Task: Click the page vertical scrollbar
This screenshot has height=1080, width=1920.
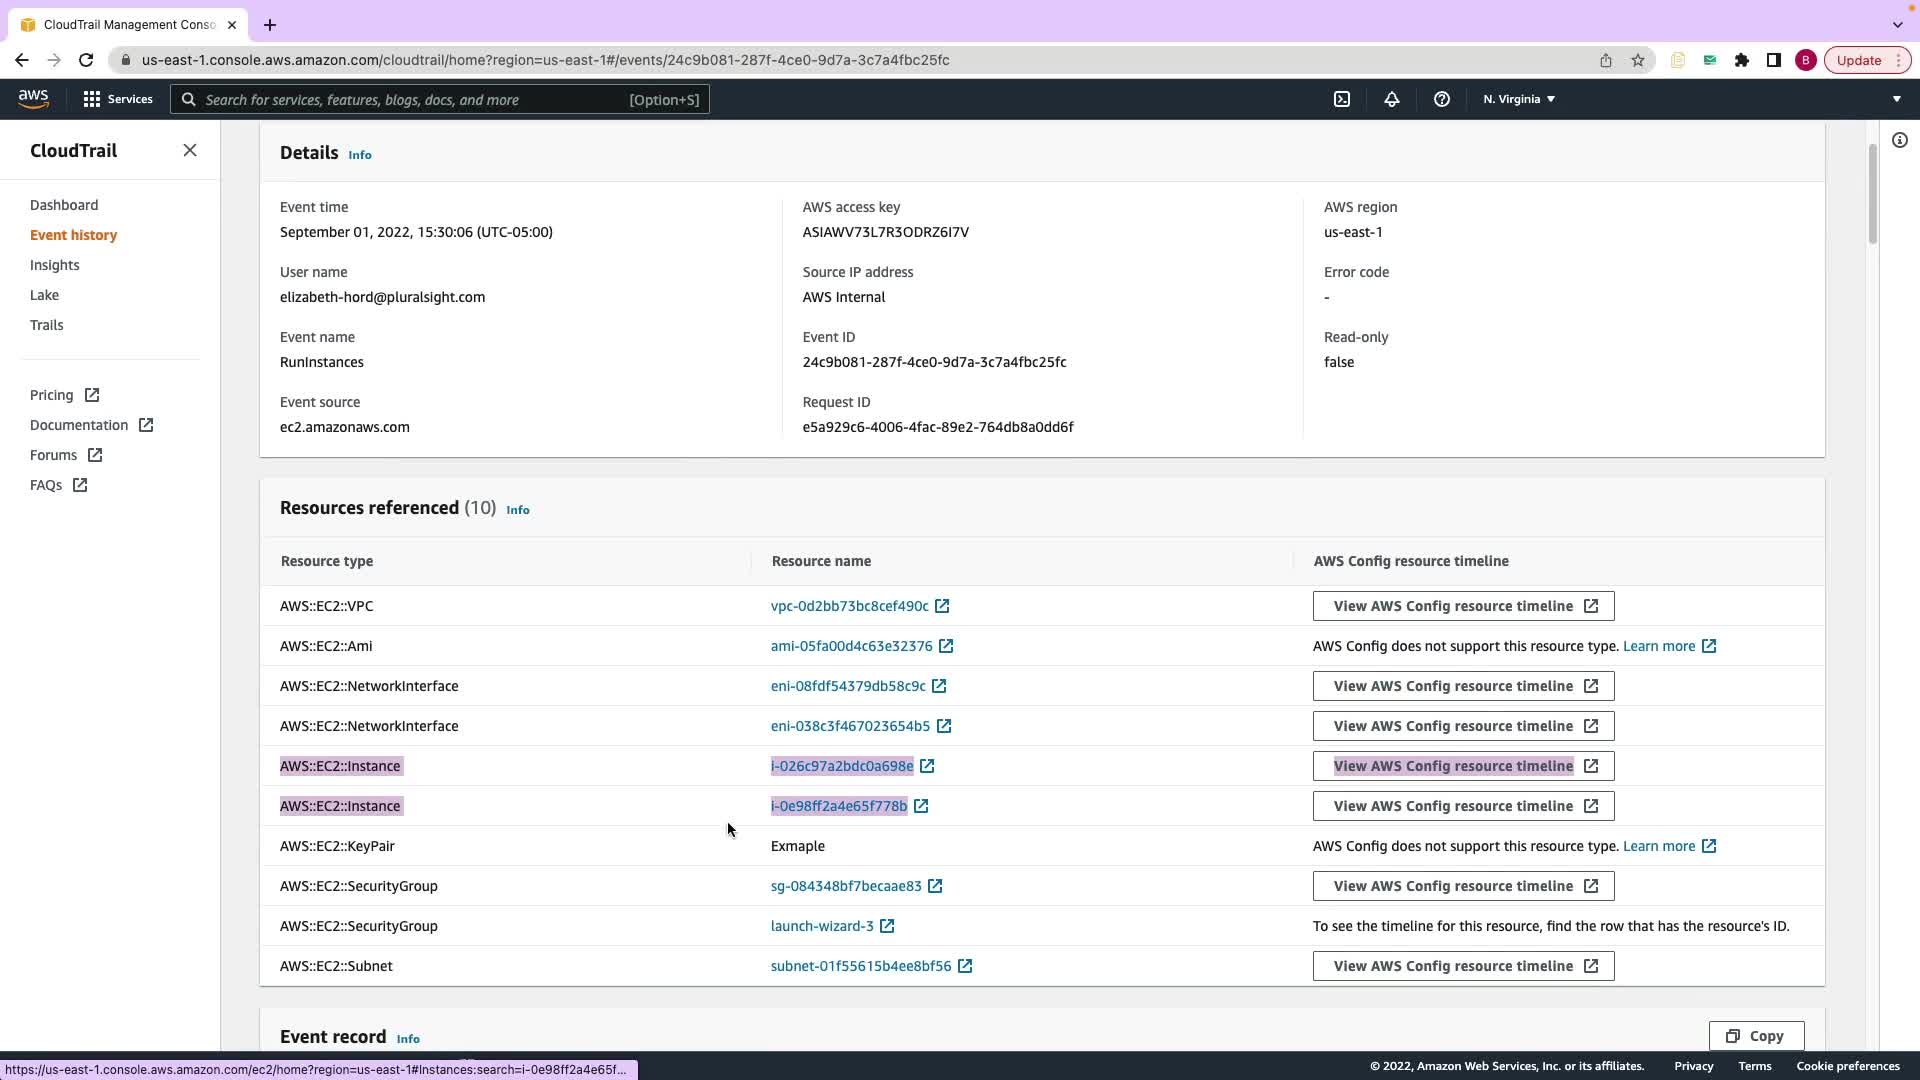Action: [x=1872, y=193]
